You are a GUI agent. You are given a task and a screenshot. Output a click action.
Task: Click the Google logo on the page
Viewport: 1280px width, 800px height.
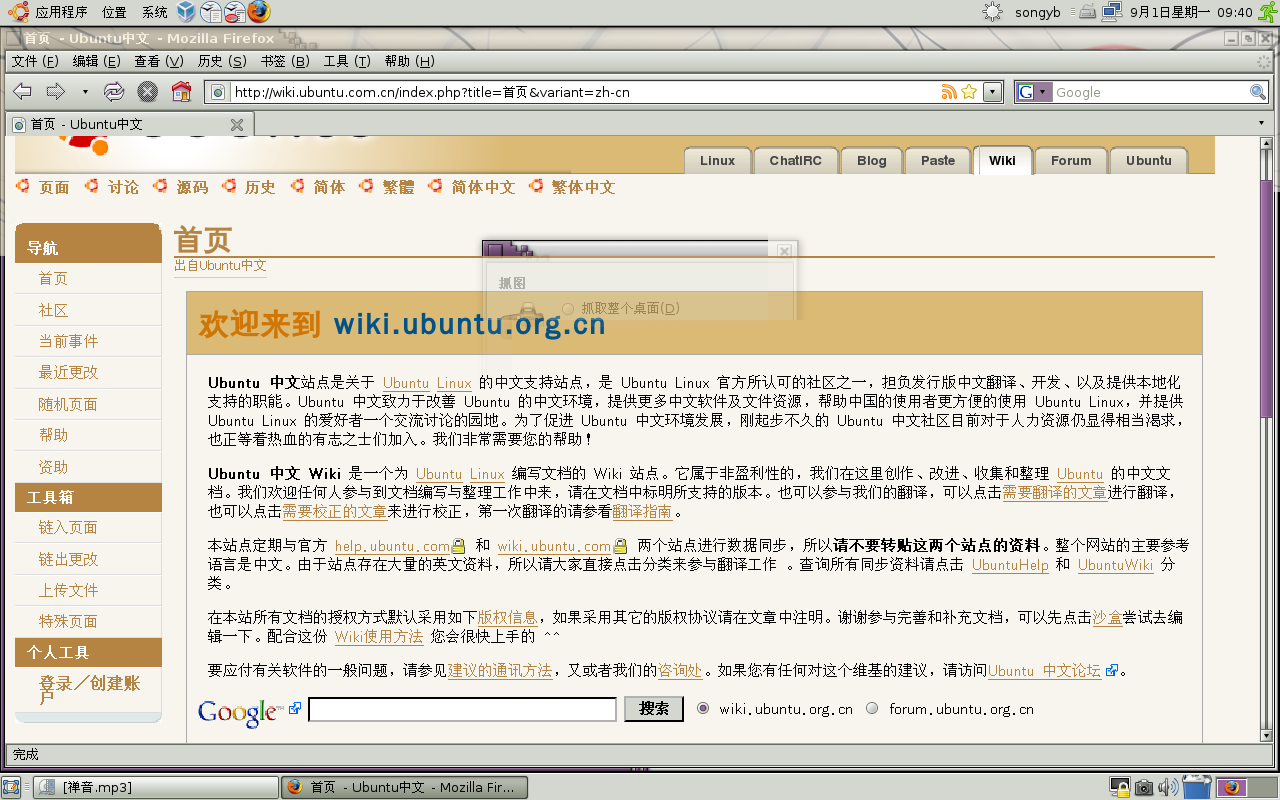tap(240, 712)
